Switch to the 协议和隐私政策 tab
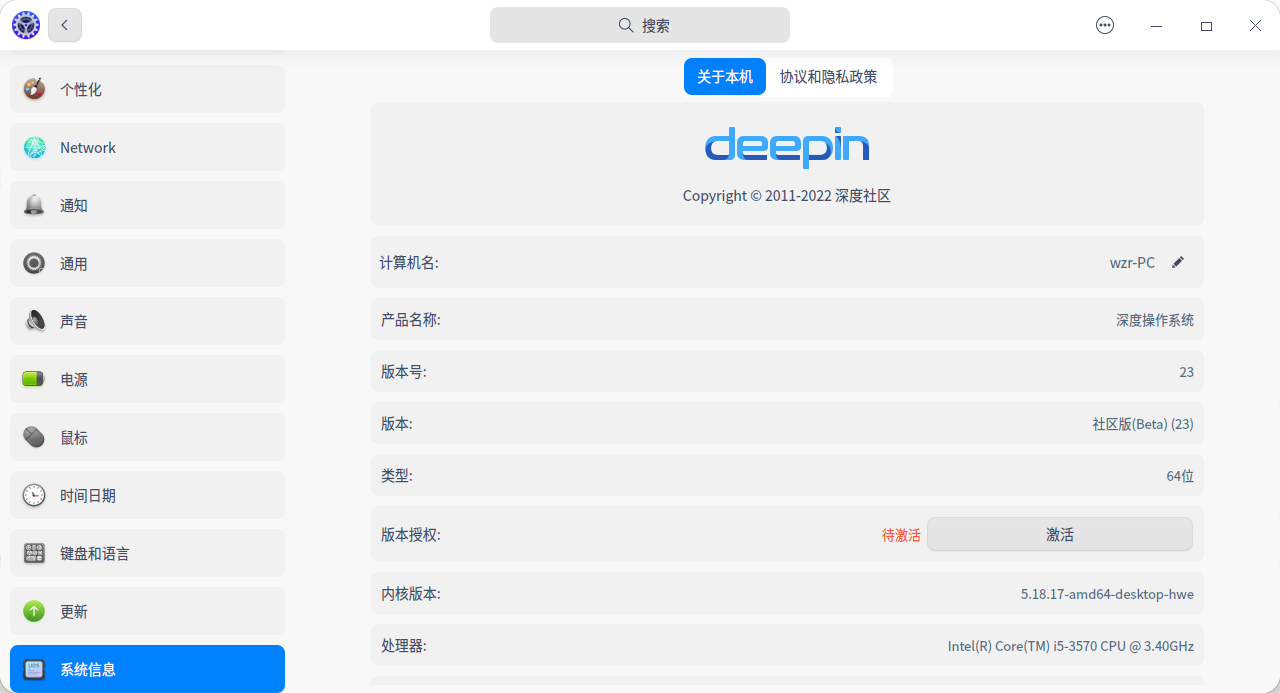The width and height of the screenshot is (1280, 693). pyautogui.click(x=830, y=76)
